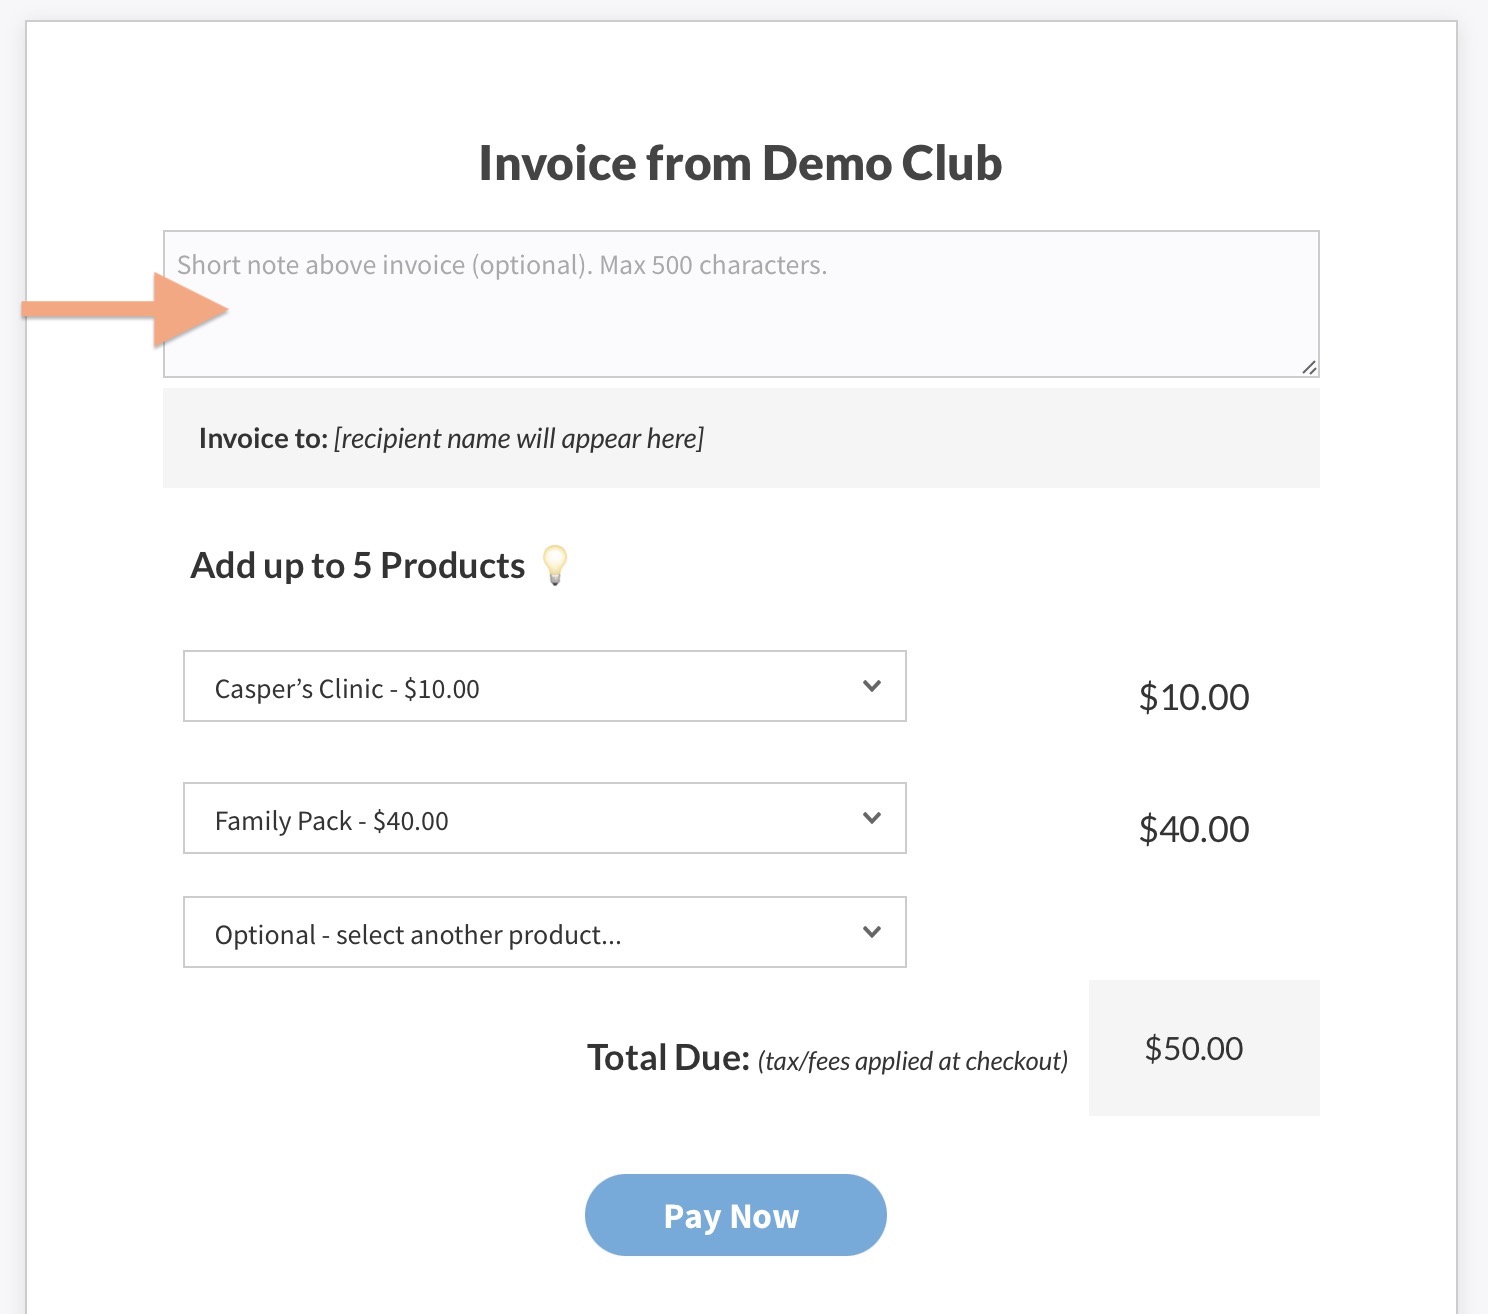Click the lightbulb tip icon beside Products heading

point(555,565)
